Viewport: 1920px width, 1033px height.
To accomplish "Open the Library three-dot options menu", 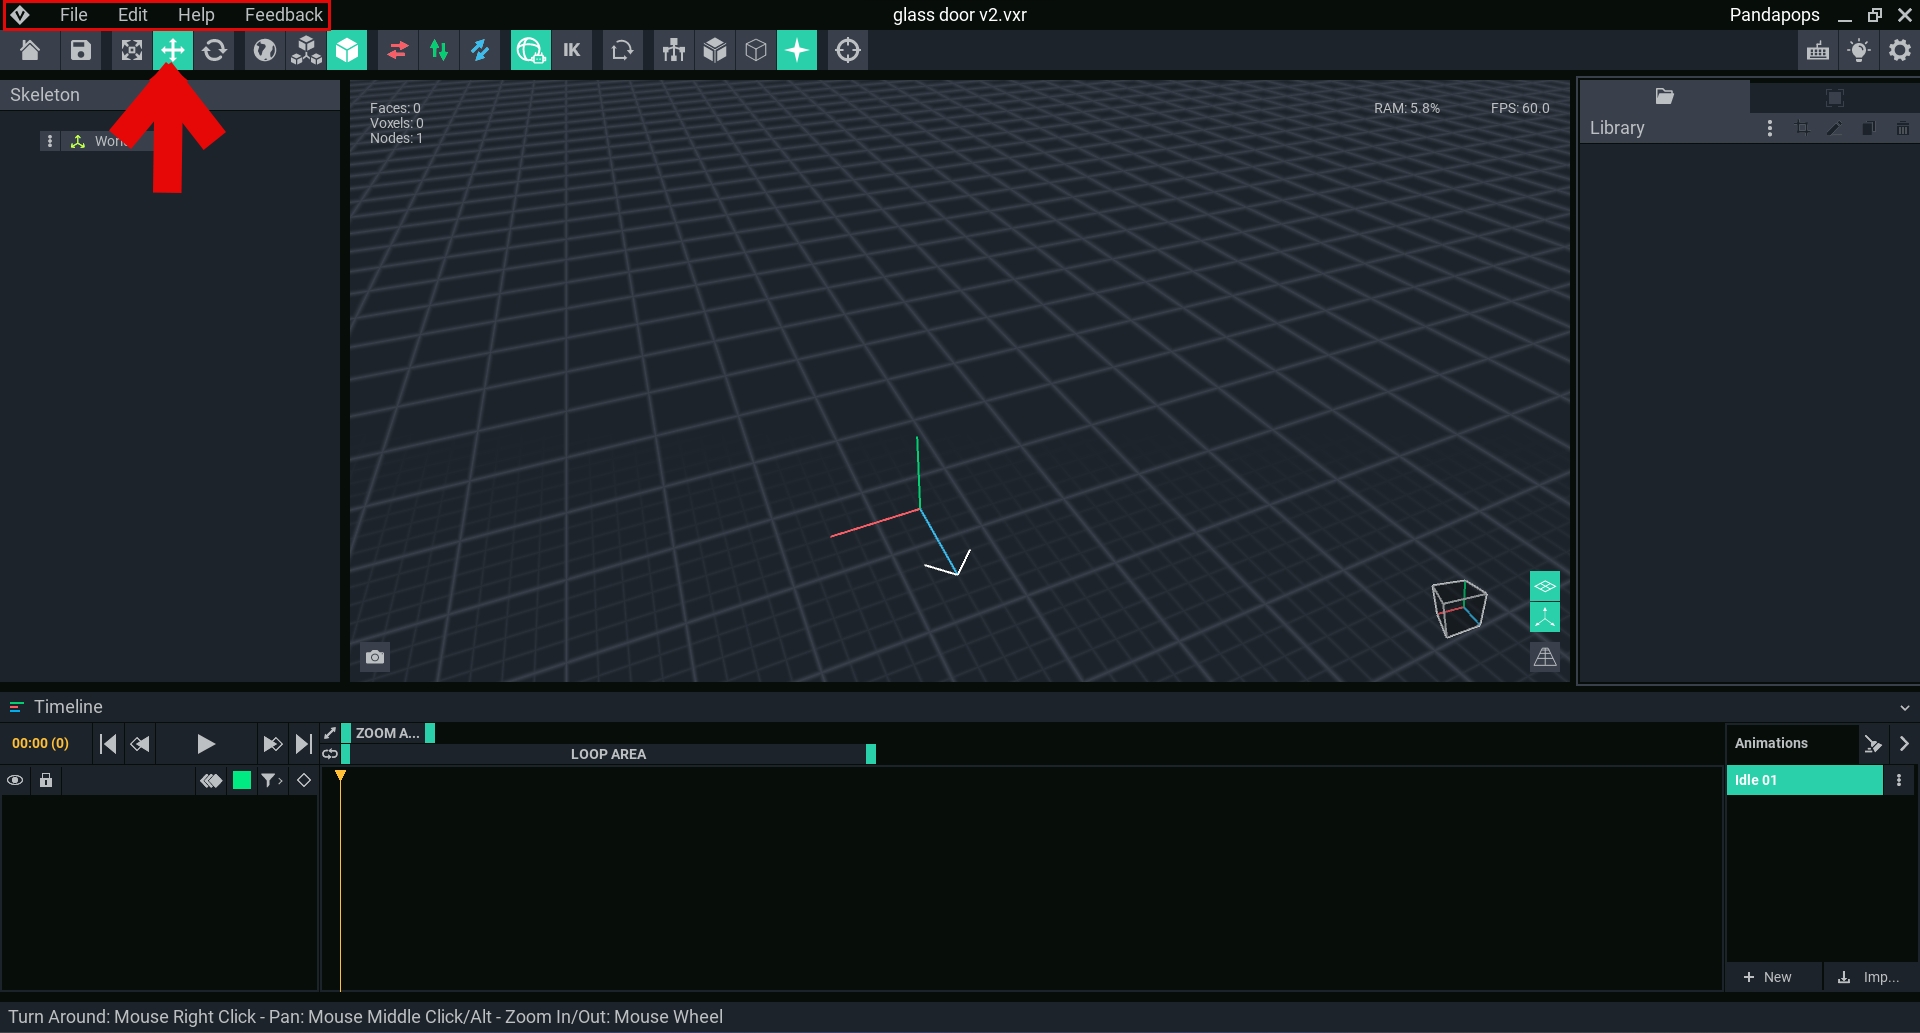I will pos(1770,128).
